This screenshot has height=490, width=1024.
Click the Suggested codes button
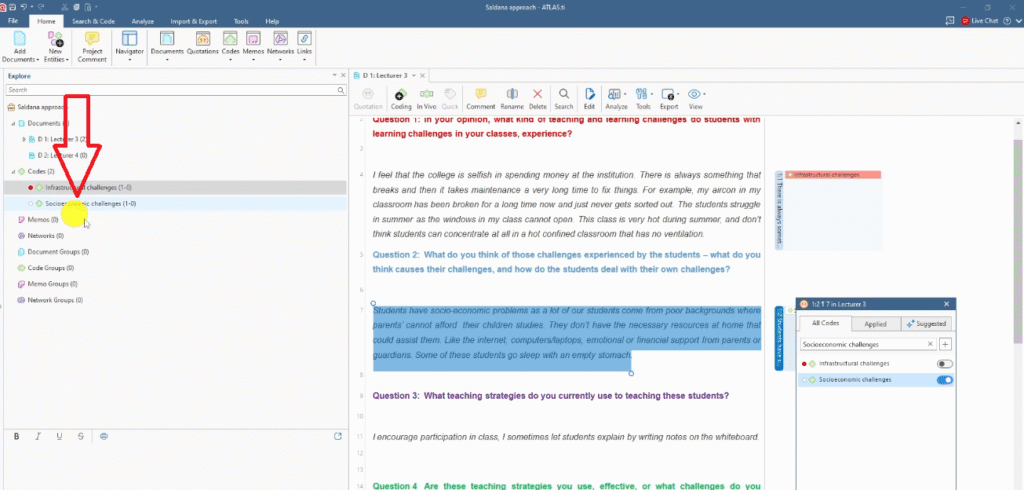tap(927, 324)
